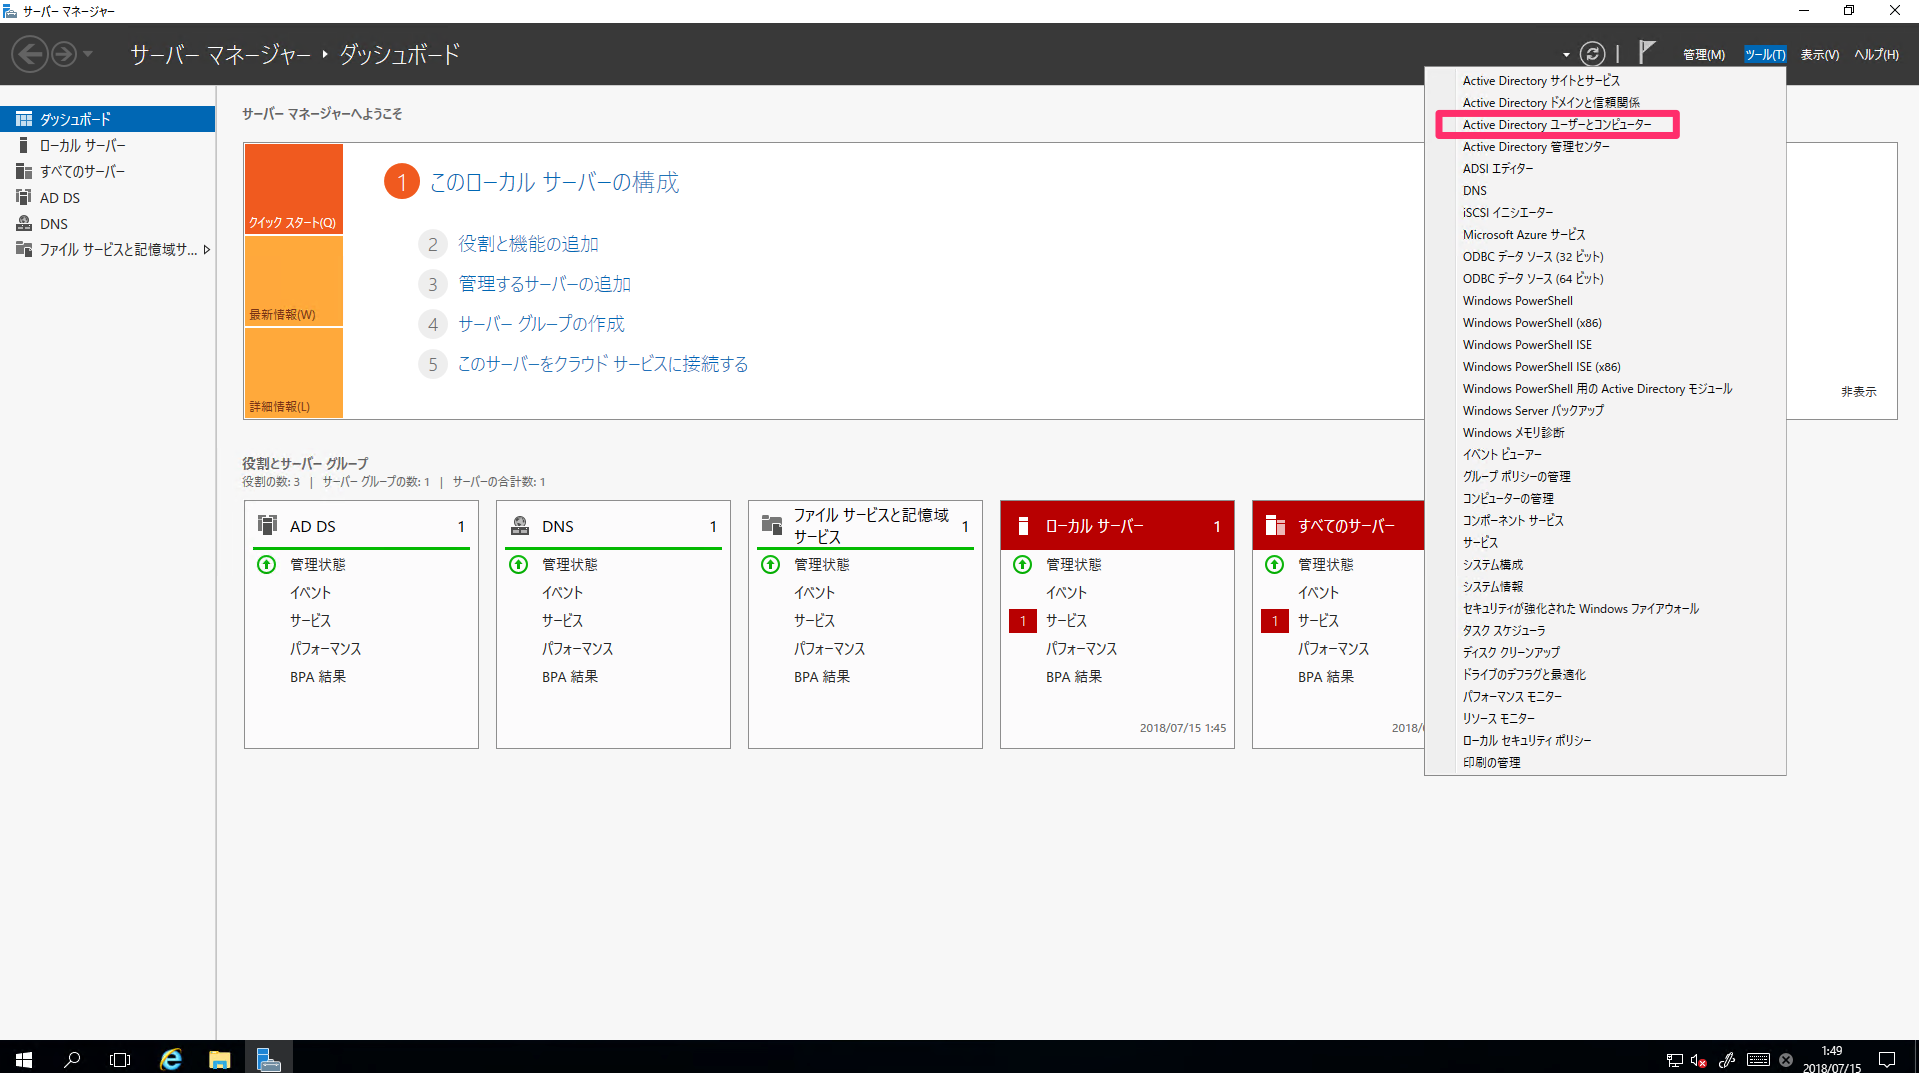The image size is (1919, 1073).
Task: Open the dropdown arrow beside the refresh icon
Action: click(1566, 53)
